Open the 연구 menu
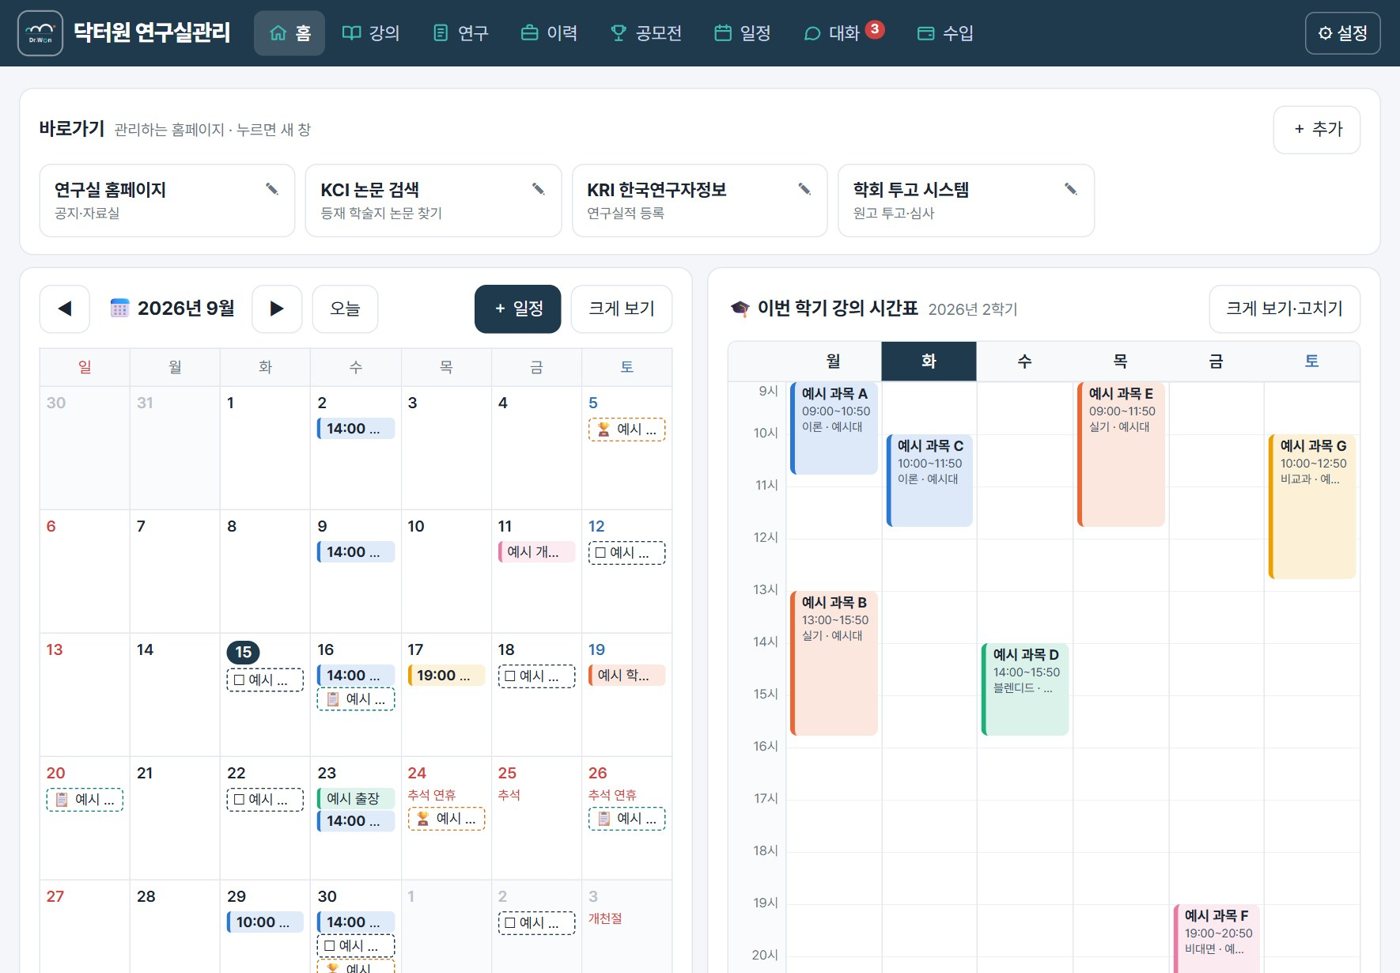Viewport: 1400px width, 973px height. 461,33
